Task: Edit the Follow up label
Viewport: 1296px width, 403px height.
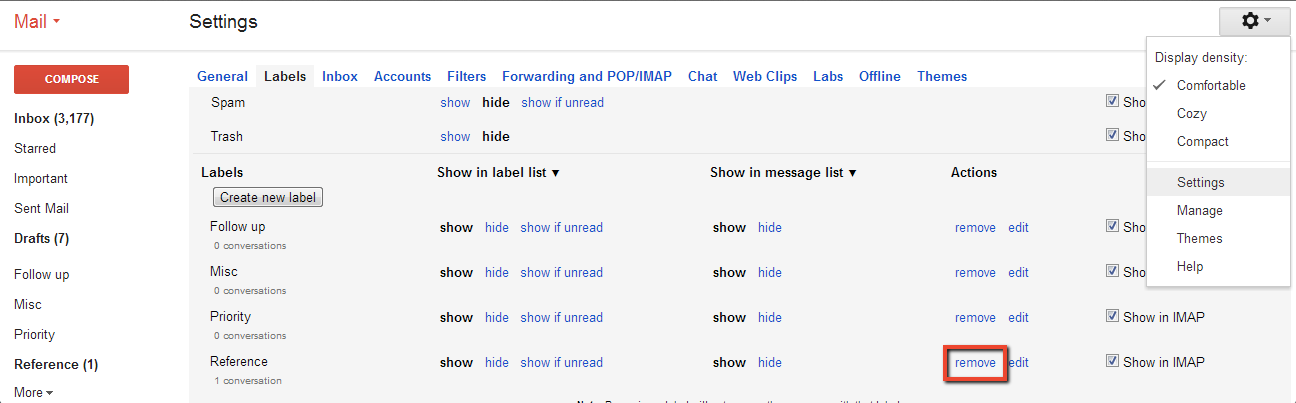Action: point(1018,227)
